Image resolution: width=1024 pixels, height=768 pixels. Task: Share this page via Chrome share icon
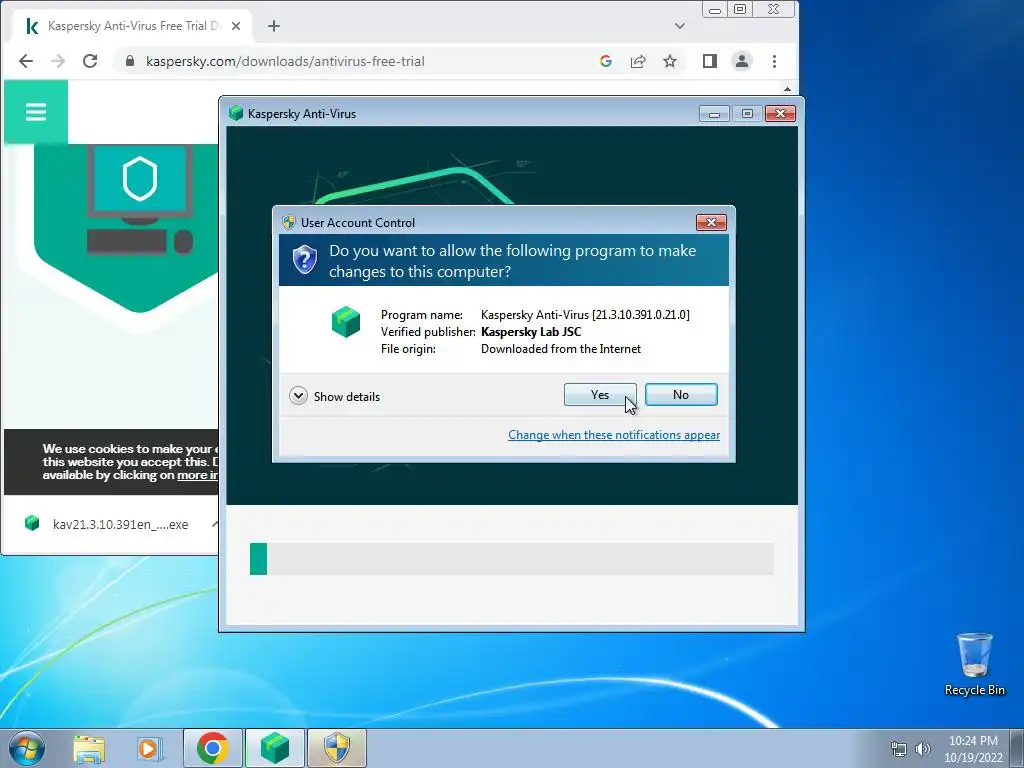tap(638, 61)
